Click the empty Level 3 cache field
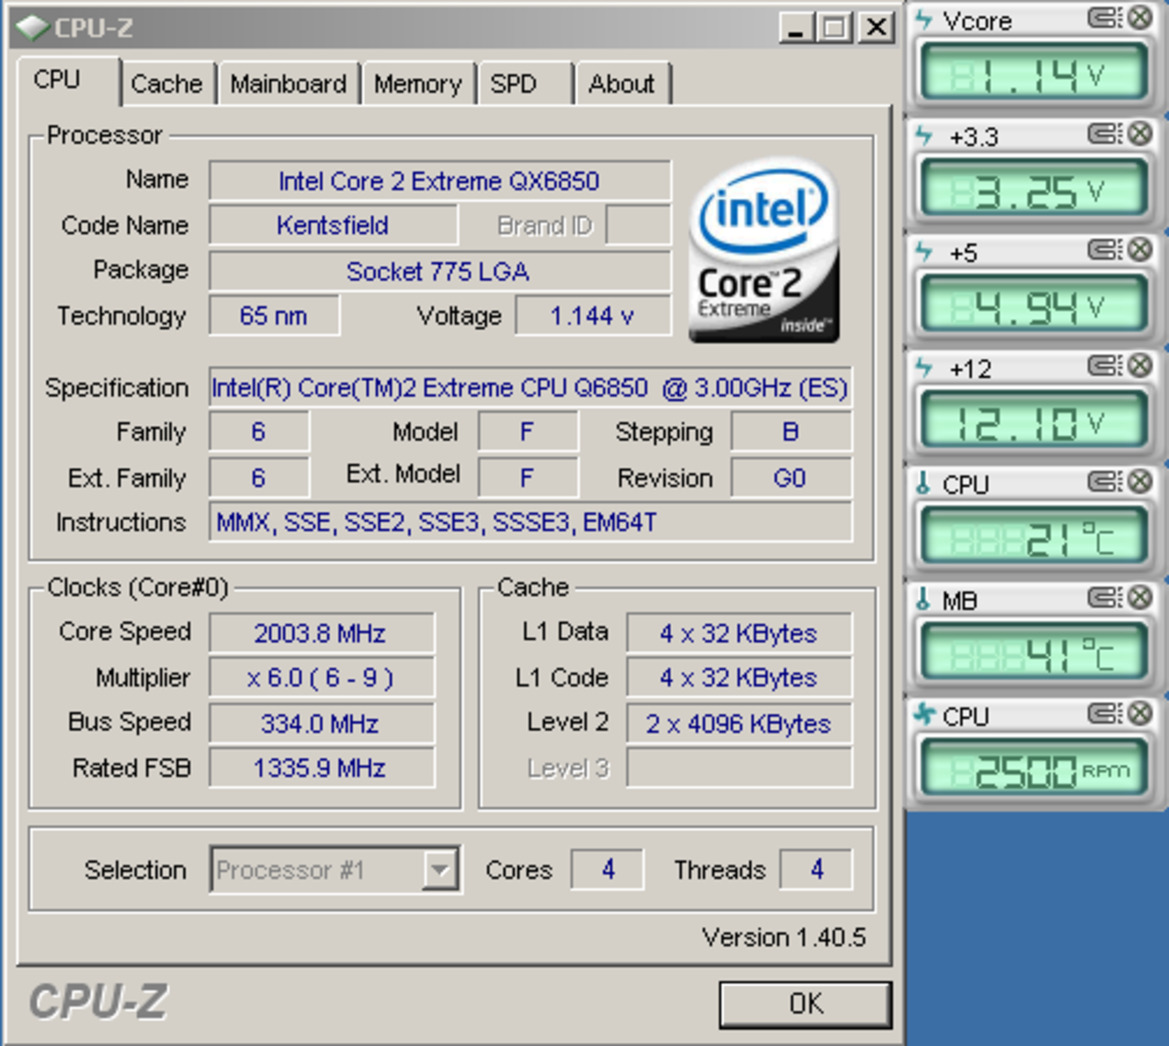 click(739, 768)
